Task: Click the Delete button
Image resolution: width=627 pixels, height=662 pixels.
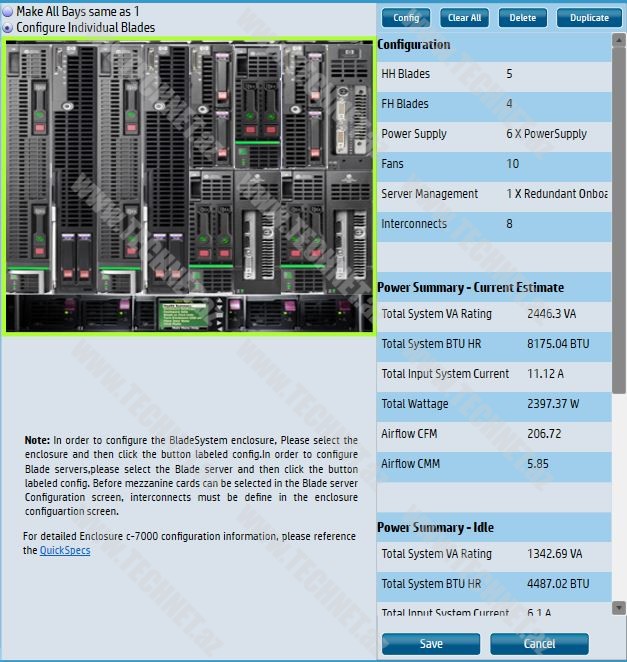Action: 523,18
